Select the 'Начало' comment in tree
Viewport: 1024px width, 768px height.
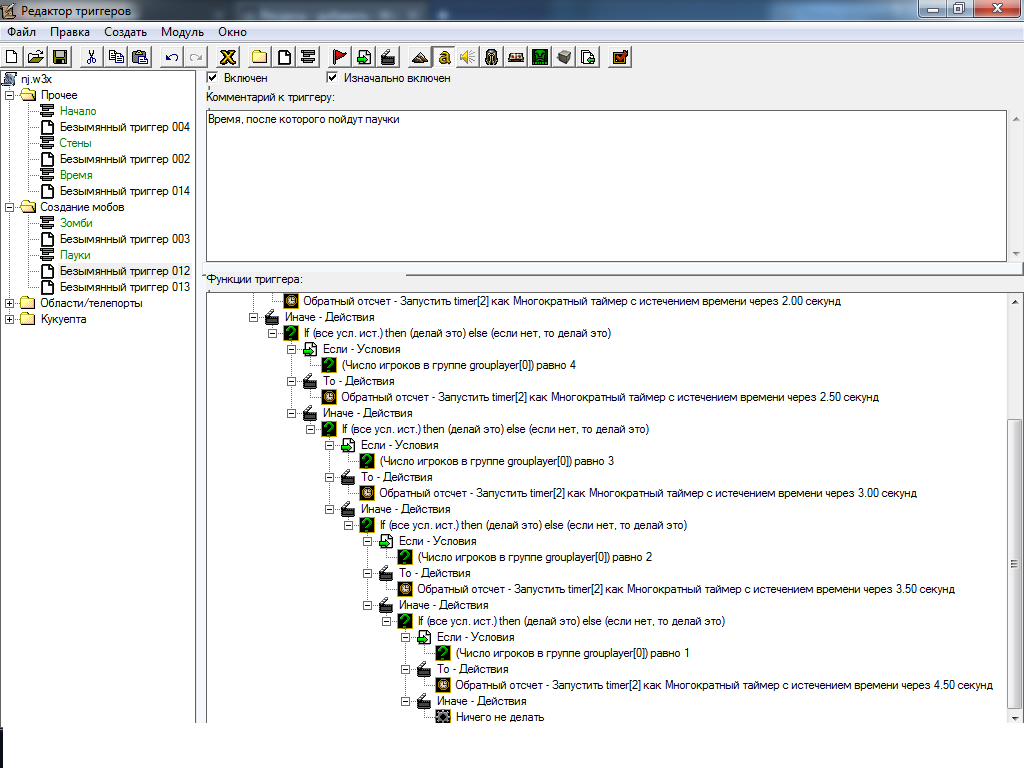[x=78, y=111]
